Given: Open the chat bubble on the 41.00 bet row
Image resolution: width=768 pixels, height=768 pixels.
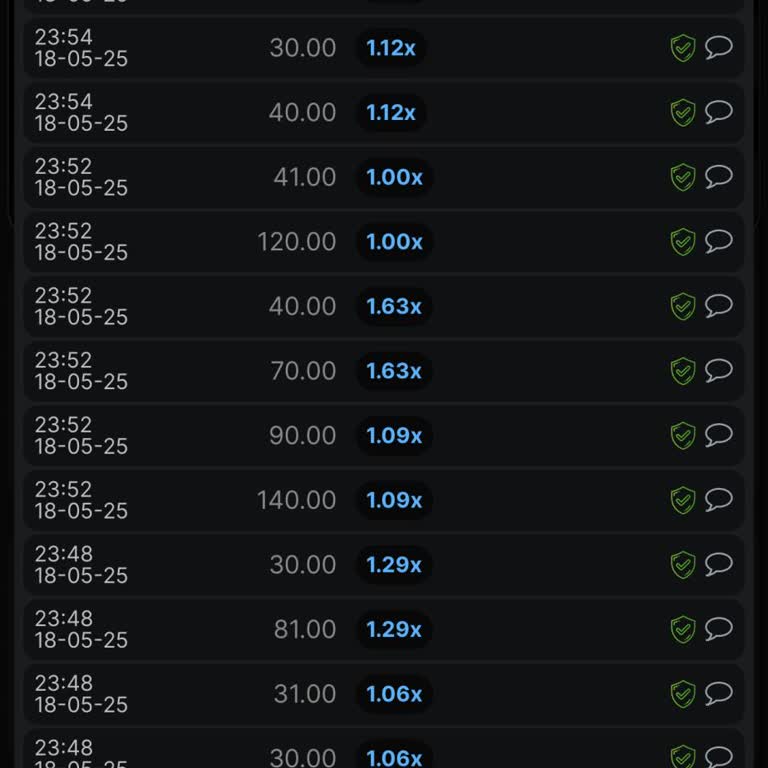Looking at the screenshot, I should pos(719,177).
